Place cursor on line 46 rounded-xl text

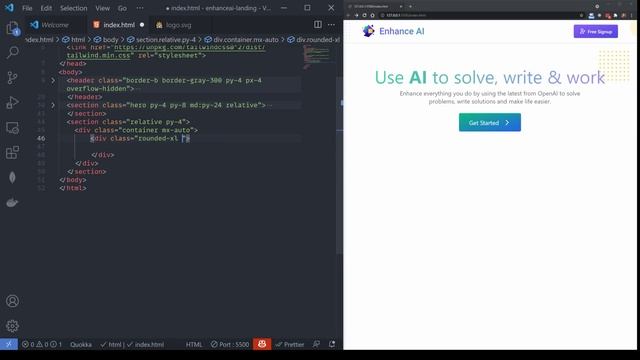pos(158,138)
